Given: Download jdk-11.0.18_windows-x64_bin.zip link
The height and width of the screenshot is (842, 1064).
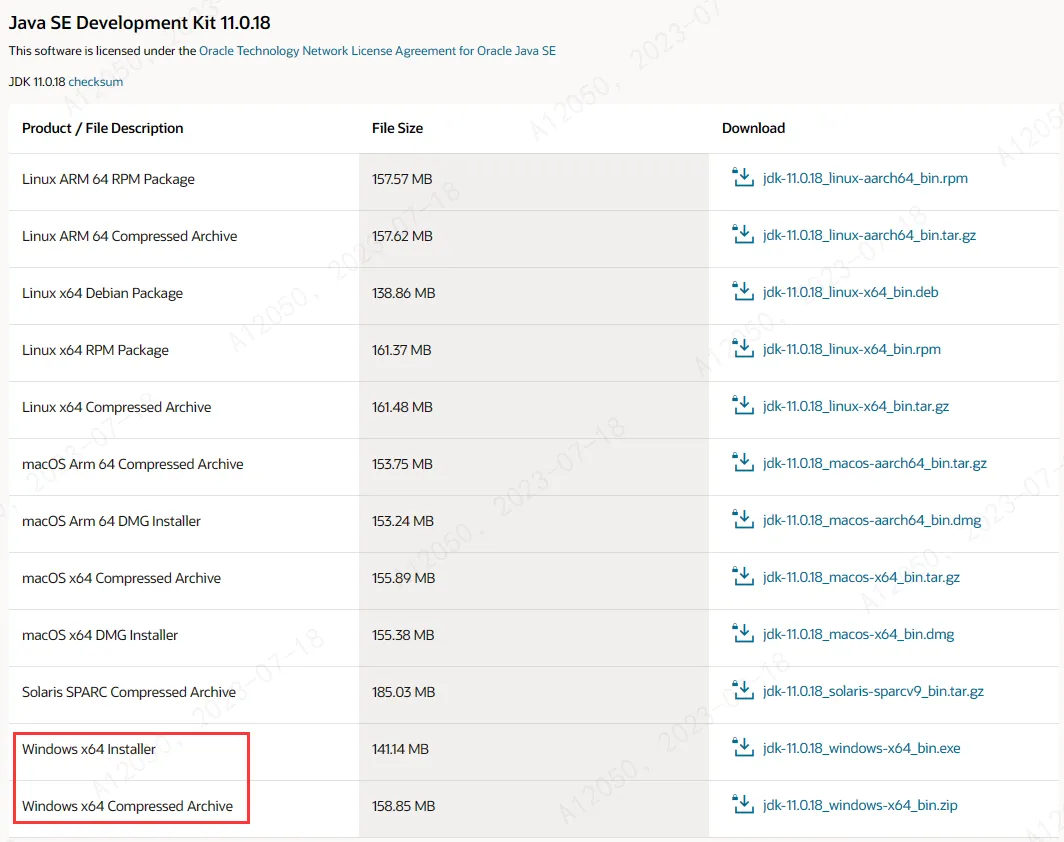Looking at the screenshot, I should click(860, 805).
